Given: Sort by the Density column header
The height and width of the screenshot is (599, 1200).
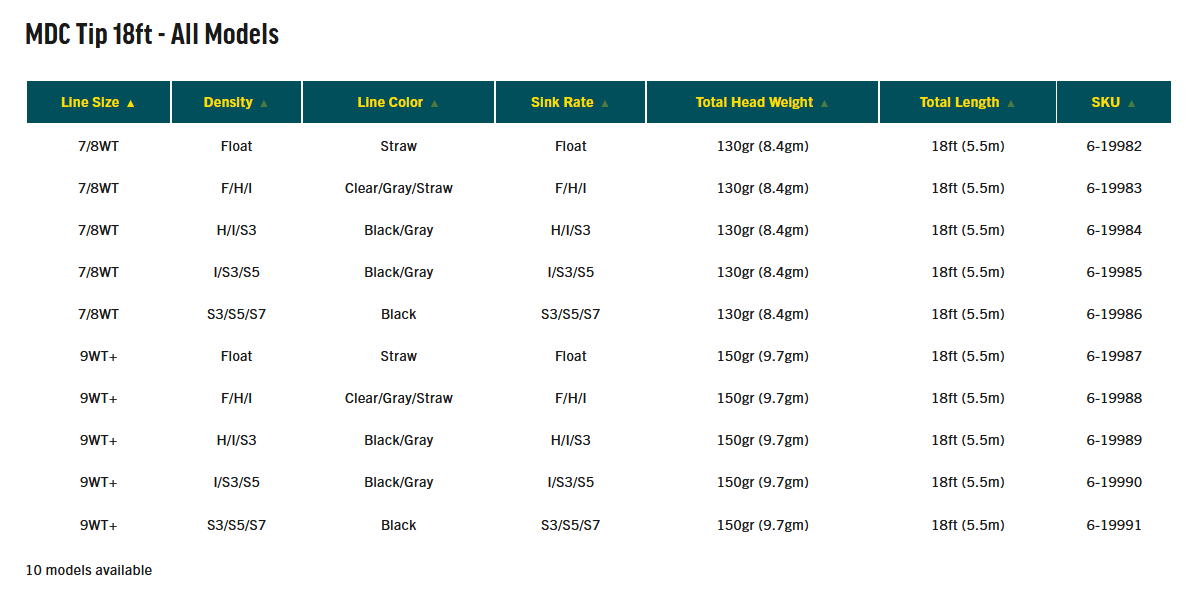Looking at the screenshot, I should coord(228,102).
